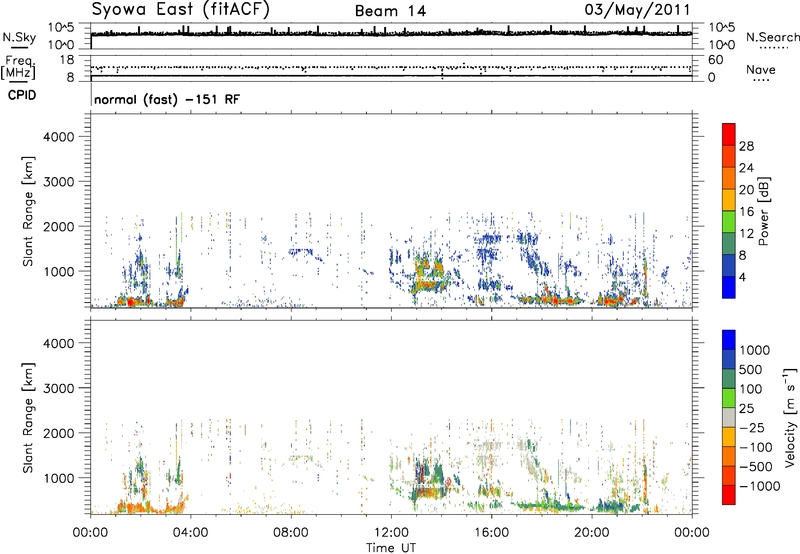Image resolution: width=800 pixels, height=554 pixels.
Task: Pick the grey -25 to 25 velocity segment
Action: 729,417
